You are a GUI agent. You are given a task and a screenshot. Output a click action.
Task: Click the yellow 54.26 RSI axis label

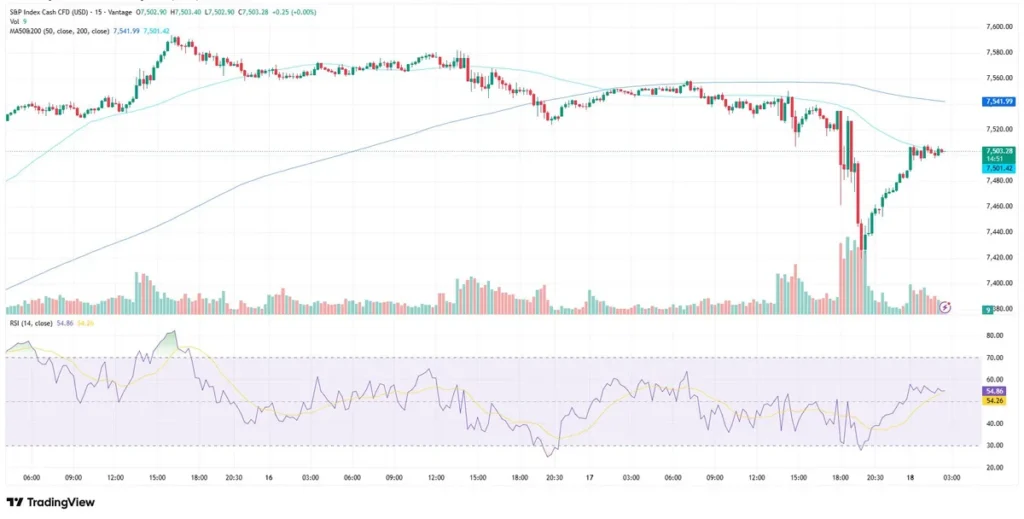coord(993,399)
